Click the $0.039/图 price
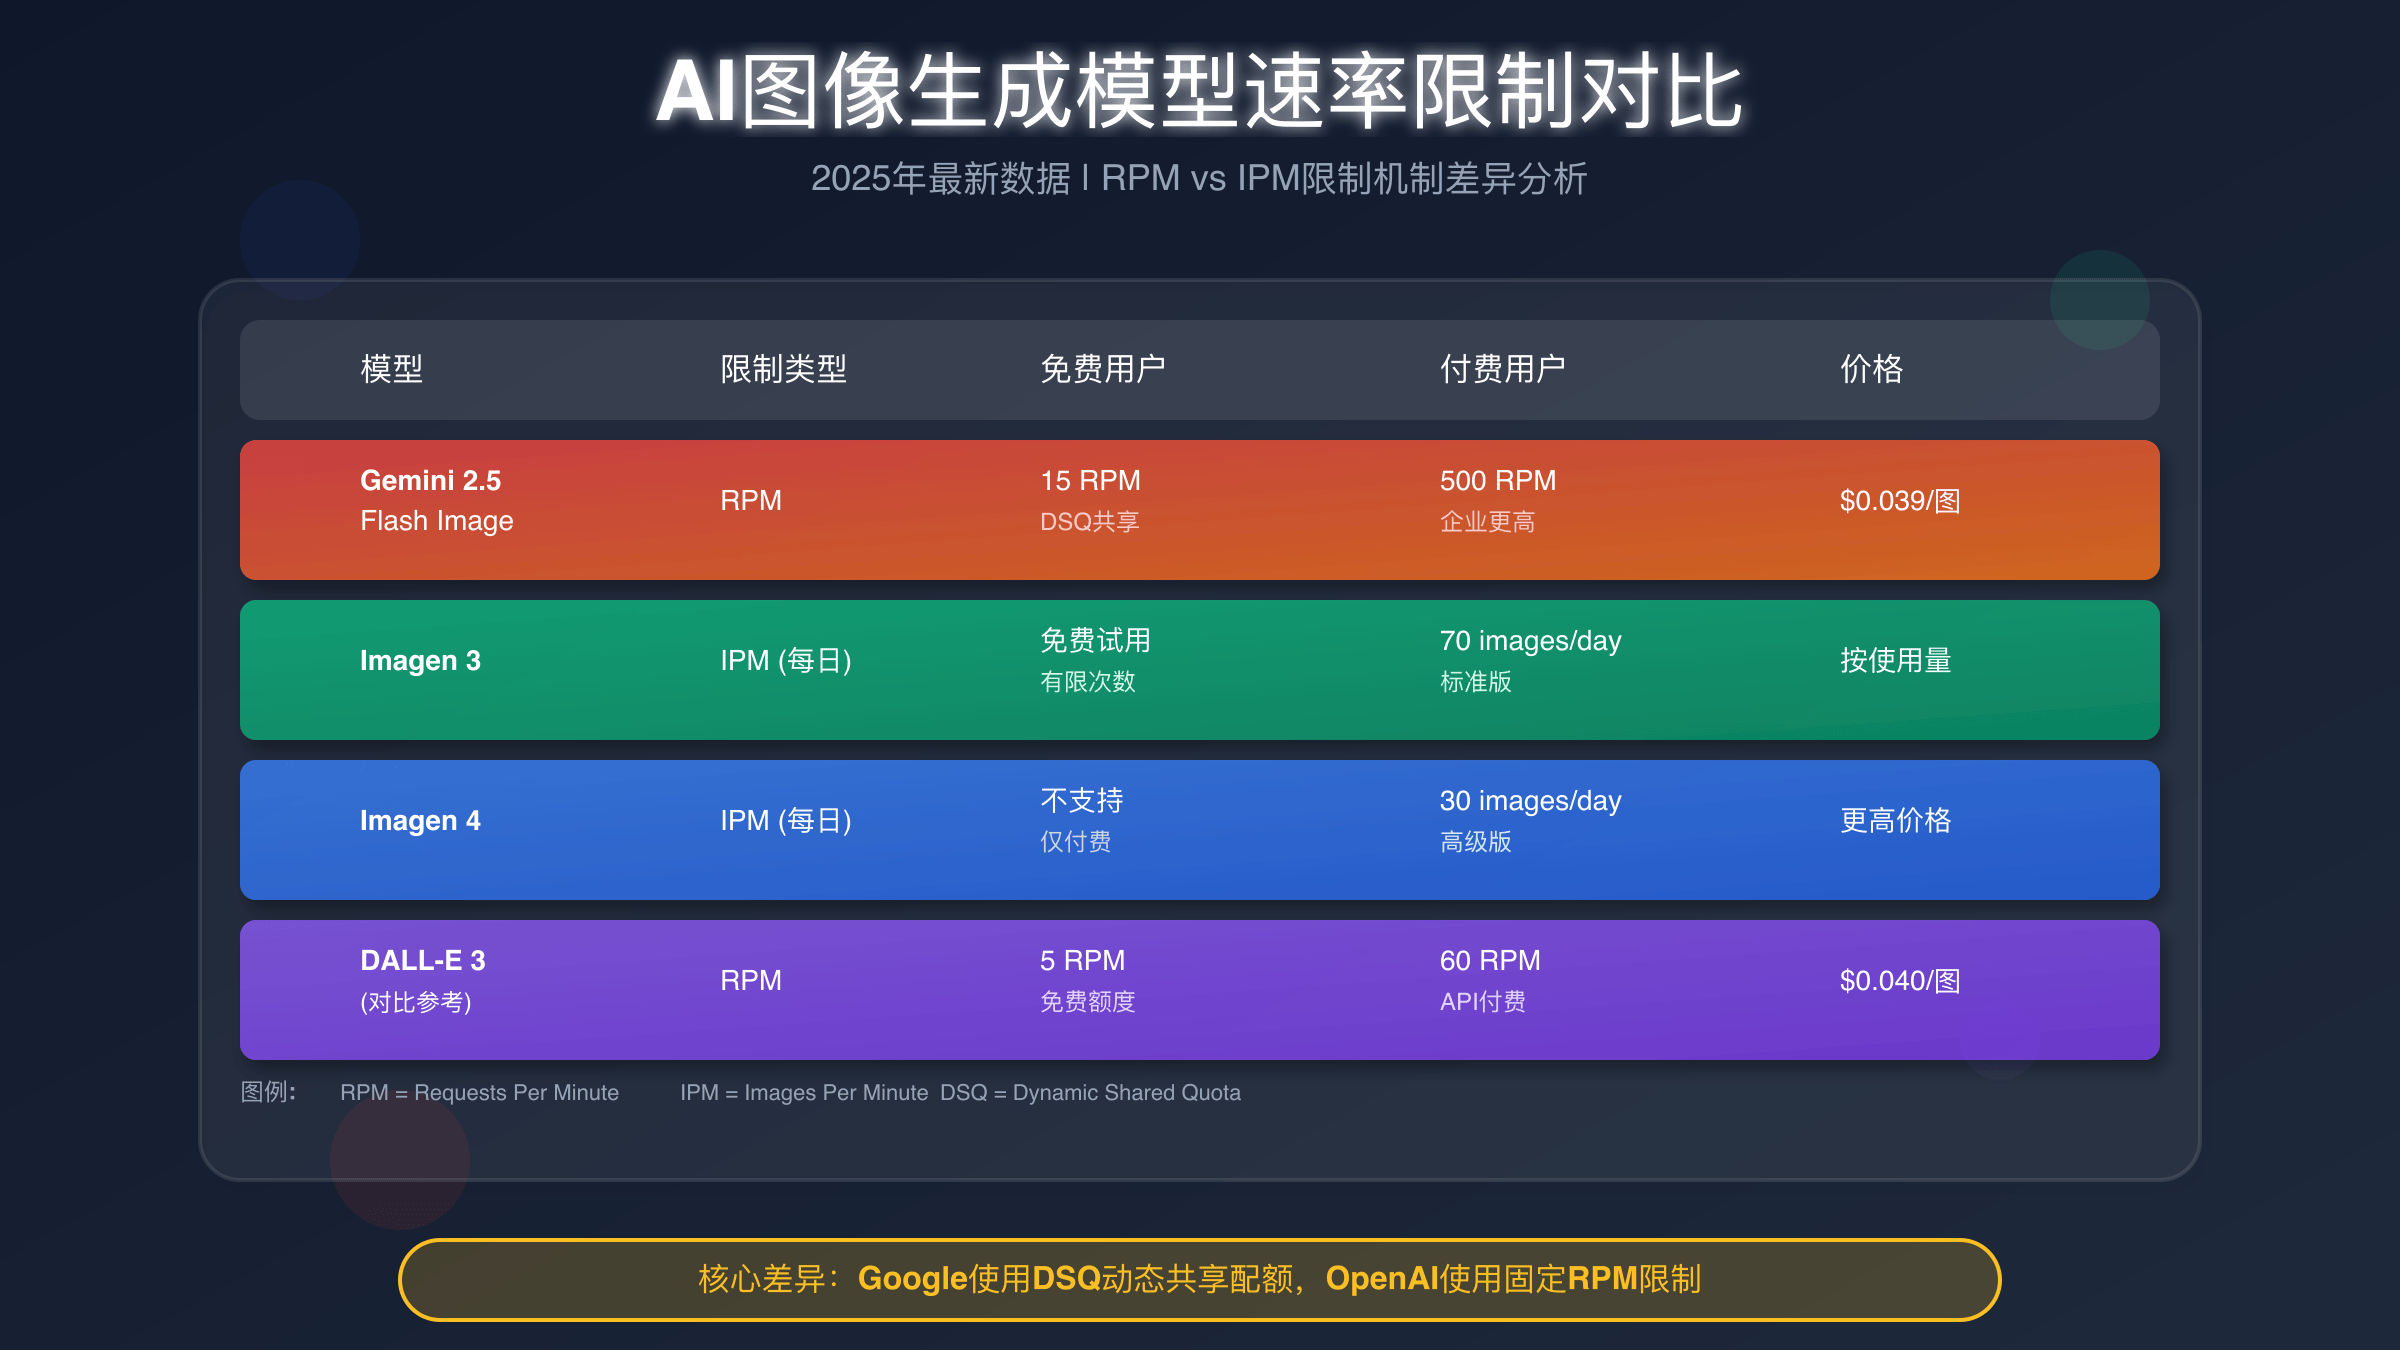This screenshot has height=1350, width=2400. [x=1900, y=500]
